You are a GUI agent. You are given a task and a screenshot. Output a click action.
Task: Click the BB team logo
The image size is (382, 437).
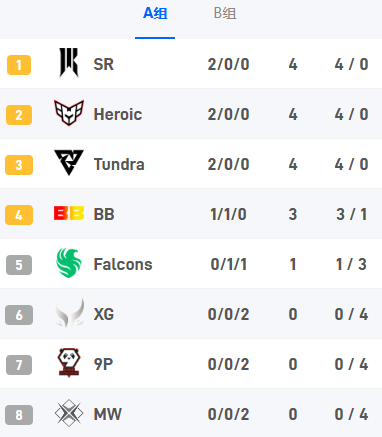click(69, 213)
